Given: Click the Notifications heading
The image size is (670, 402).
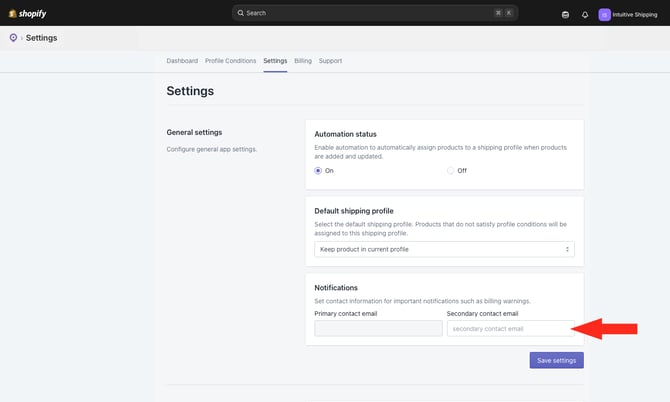Looking at the screenshot, I should point(336,288).
